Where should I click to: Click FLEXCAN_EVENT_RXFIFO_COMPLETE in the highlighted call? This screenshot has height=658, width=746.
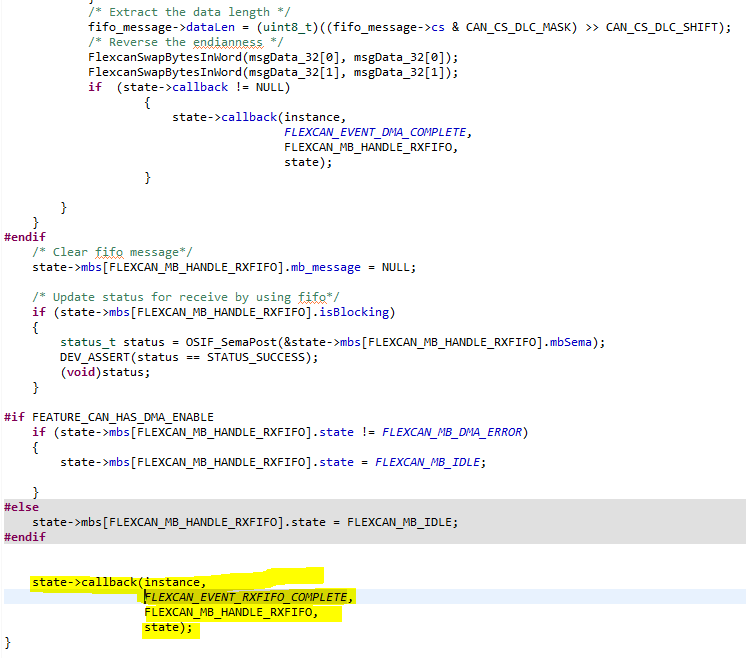(x=245, y=597)
